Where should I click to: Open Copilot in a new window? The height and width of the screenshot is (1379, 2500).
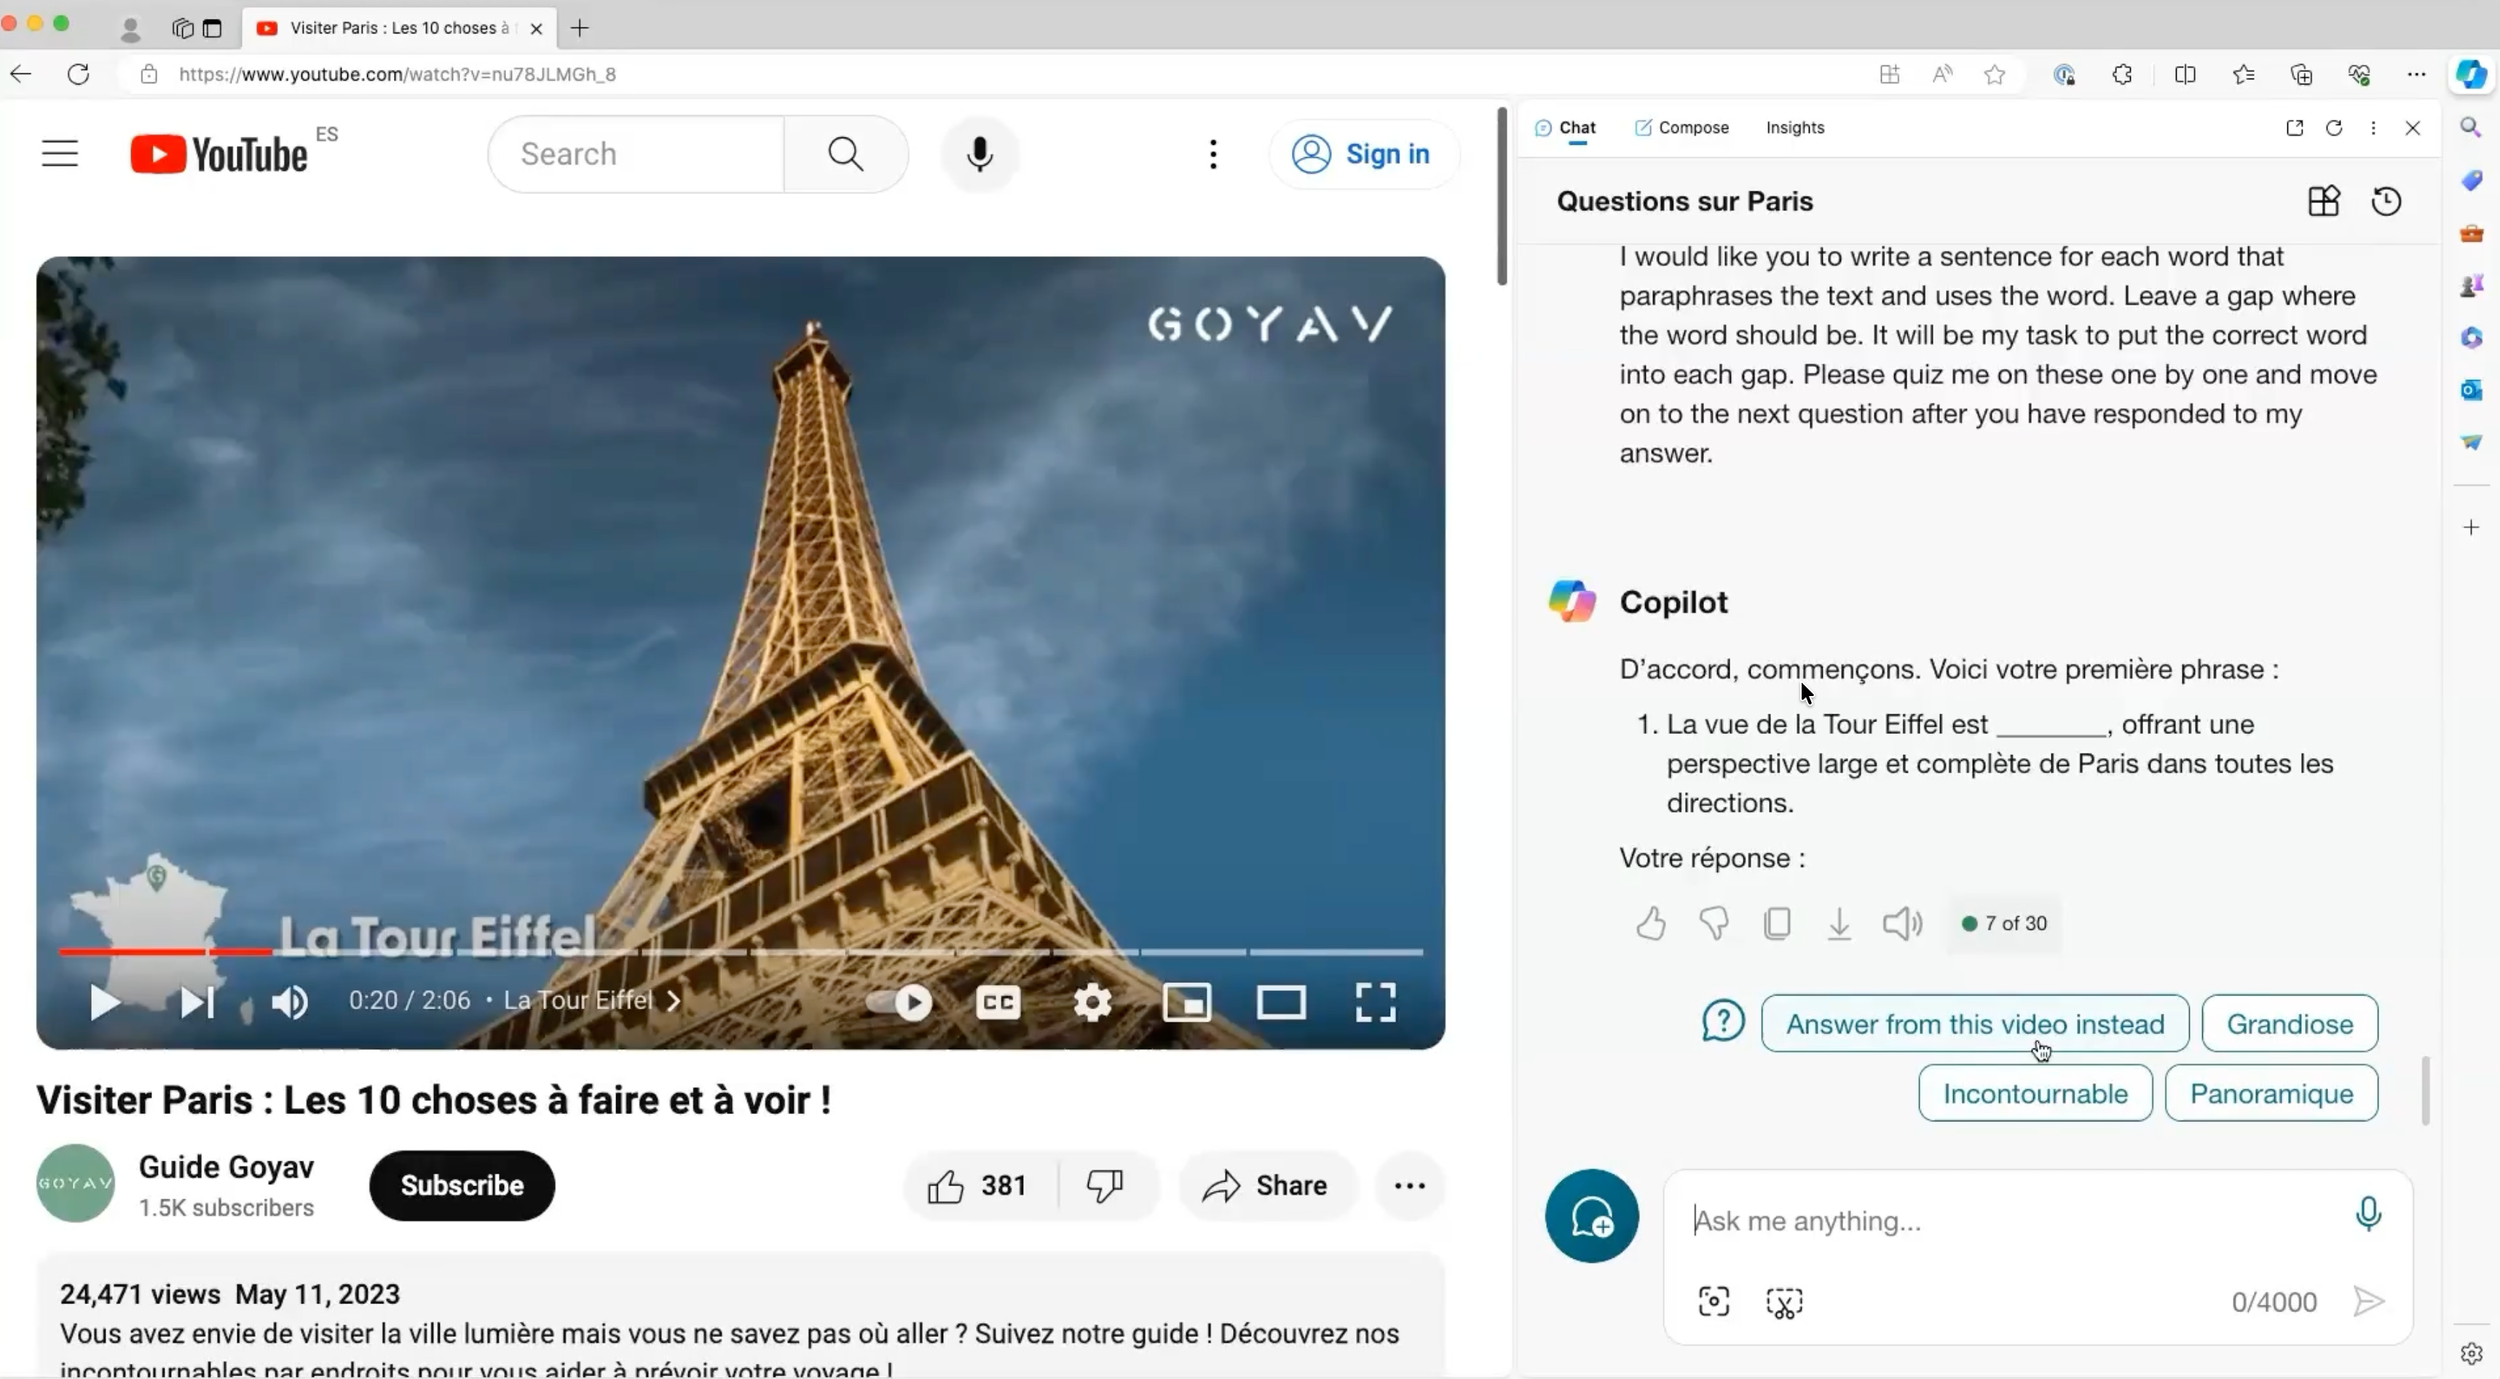coord(2295,128)
